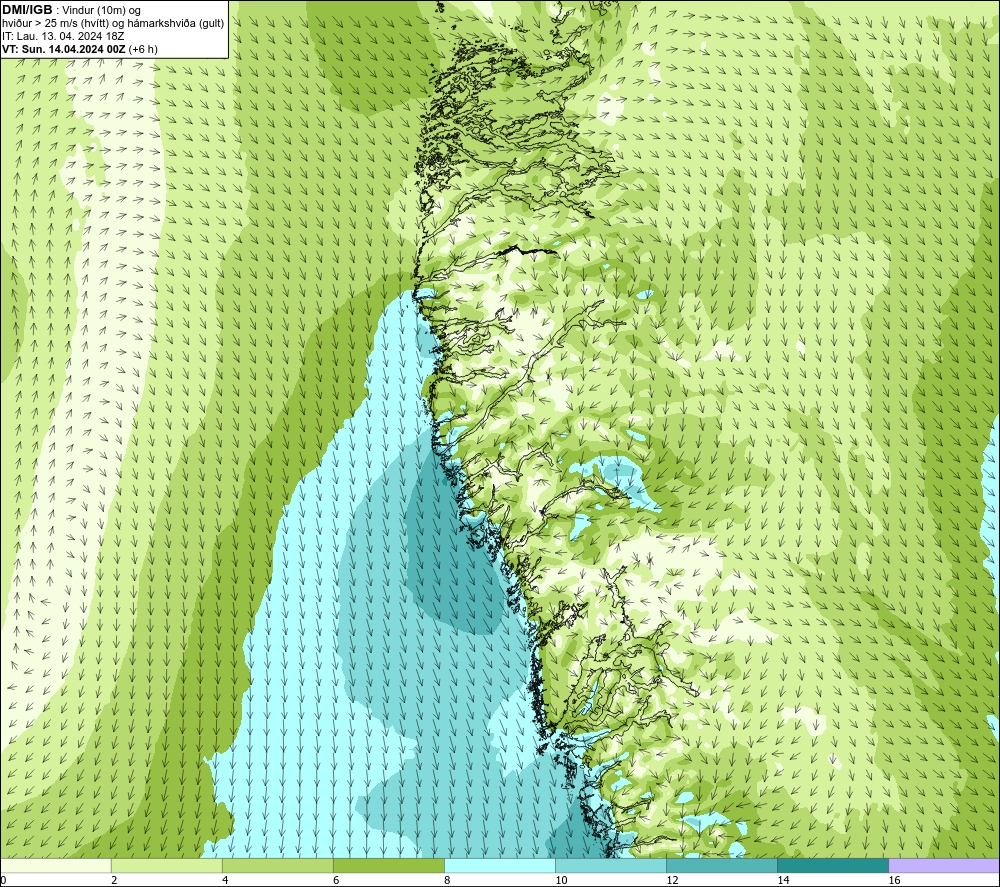Click the legend label '4'
This screenshot has height=887, width=1000.
coord(225,881)
